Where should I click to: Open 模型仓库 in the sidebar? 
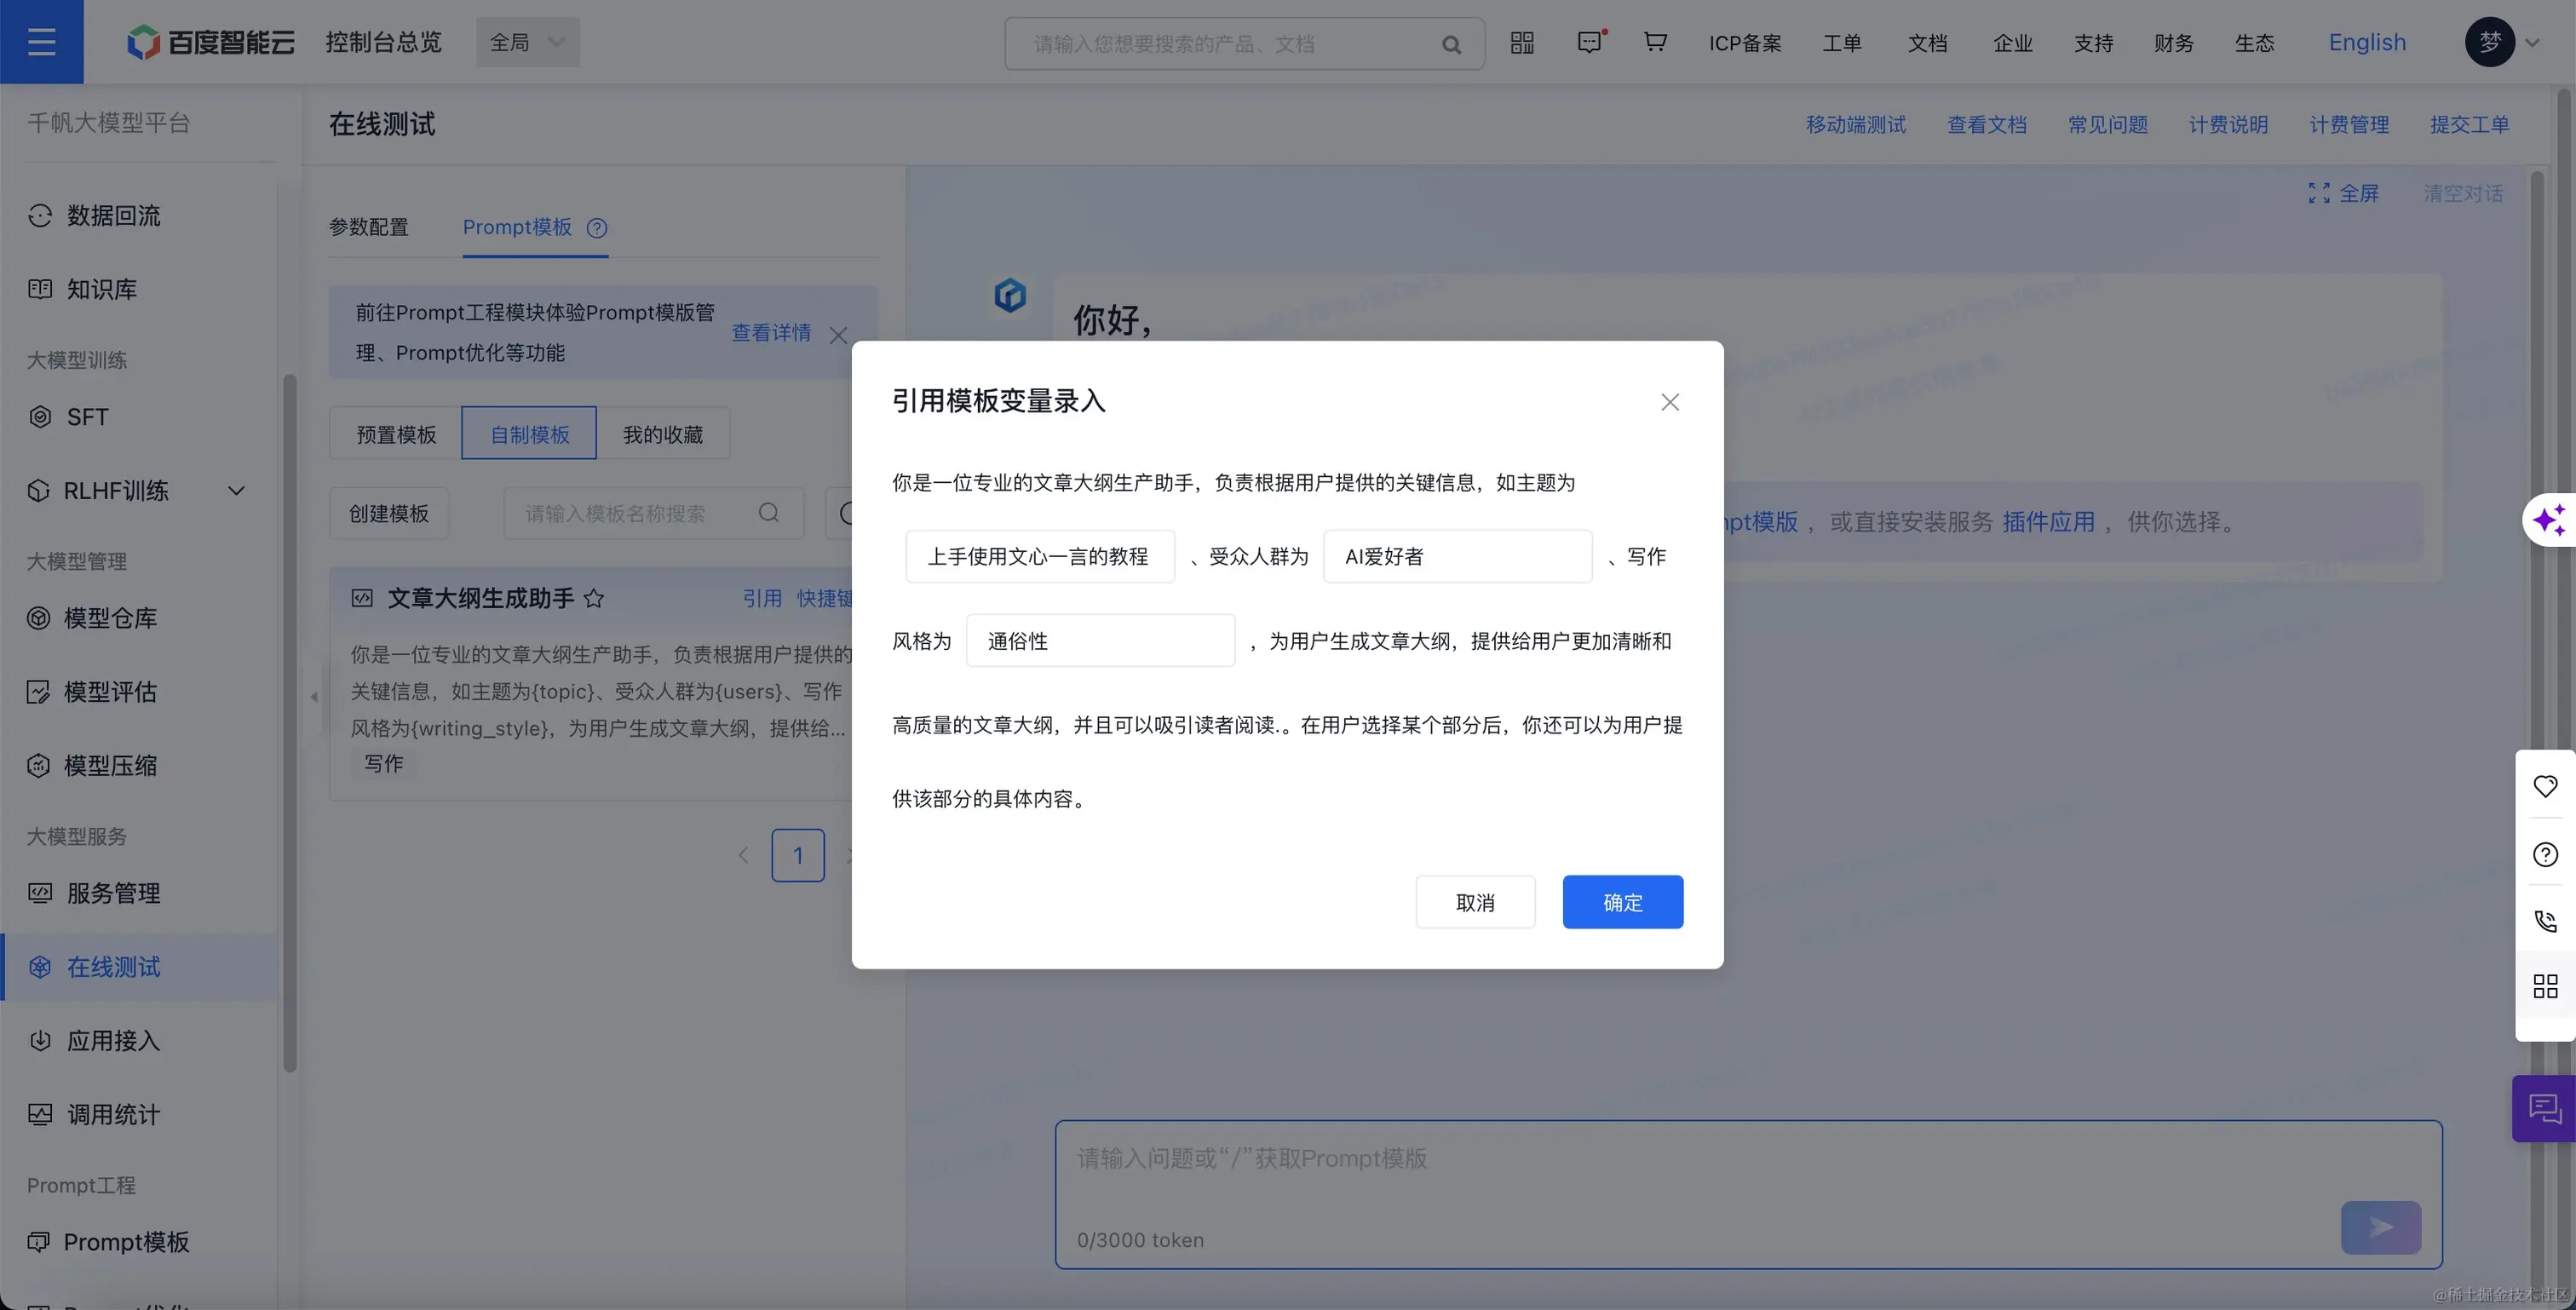pos(110,618)
